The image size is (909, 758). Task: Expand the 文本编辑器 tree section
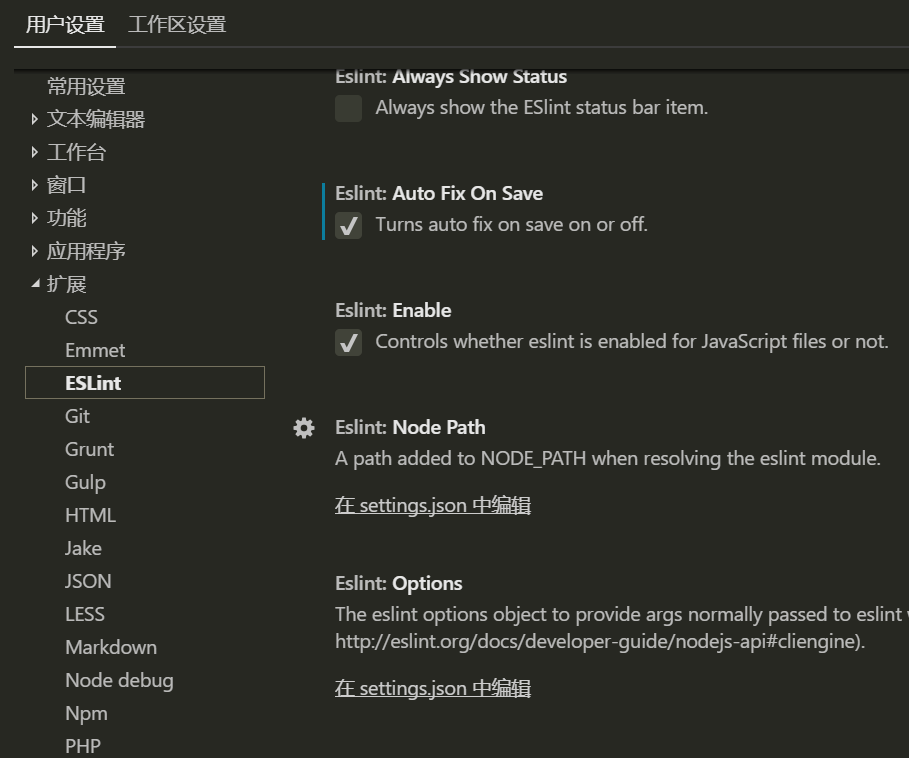pyautogui.click(x=35, y=120)
